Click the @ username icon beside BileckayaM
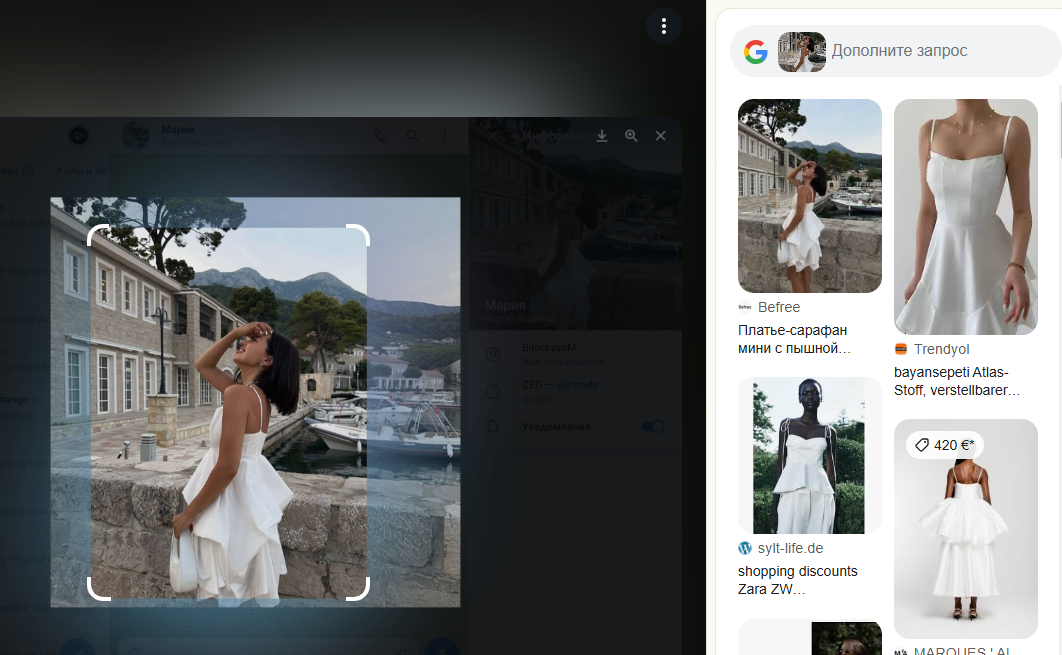This screenshot has width=1062, height=655. [x=492, y=354]
